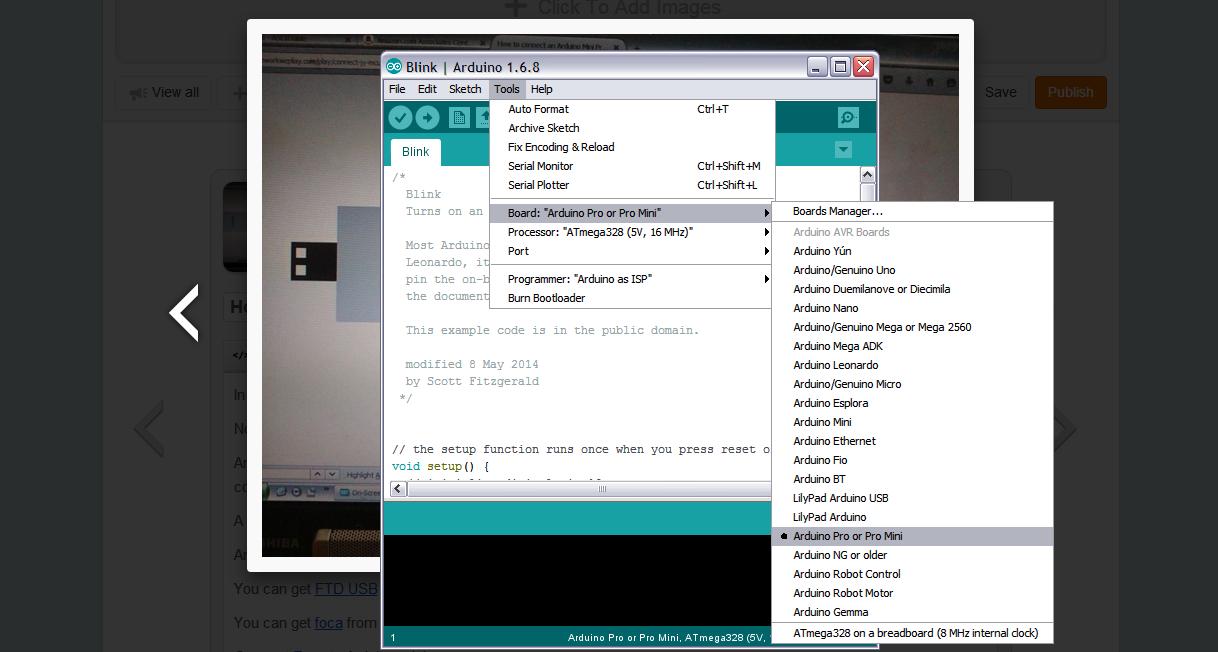1218x652 pixels.
Task: Choose Auto Format in Tools menu
Action: [x=632, y=109]
